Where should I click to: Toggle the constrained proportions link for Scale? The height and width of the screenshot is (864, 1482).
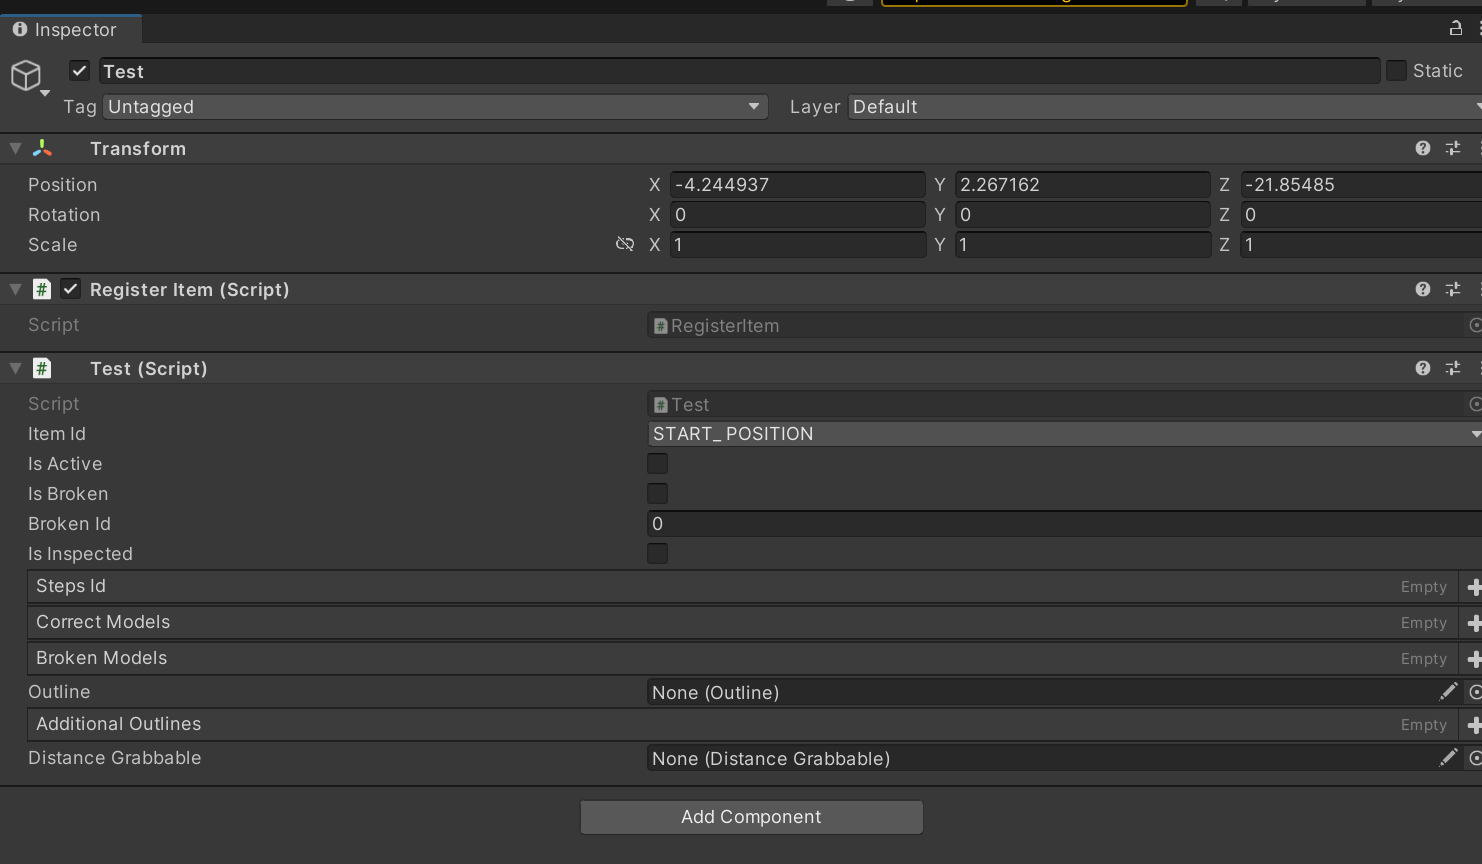[x=625, y=244]
